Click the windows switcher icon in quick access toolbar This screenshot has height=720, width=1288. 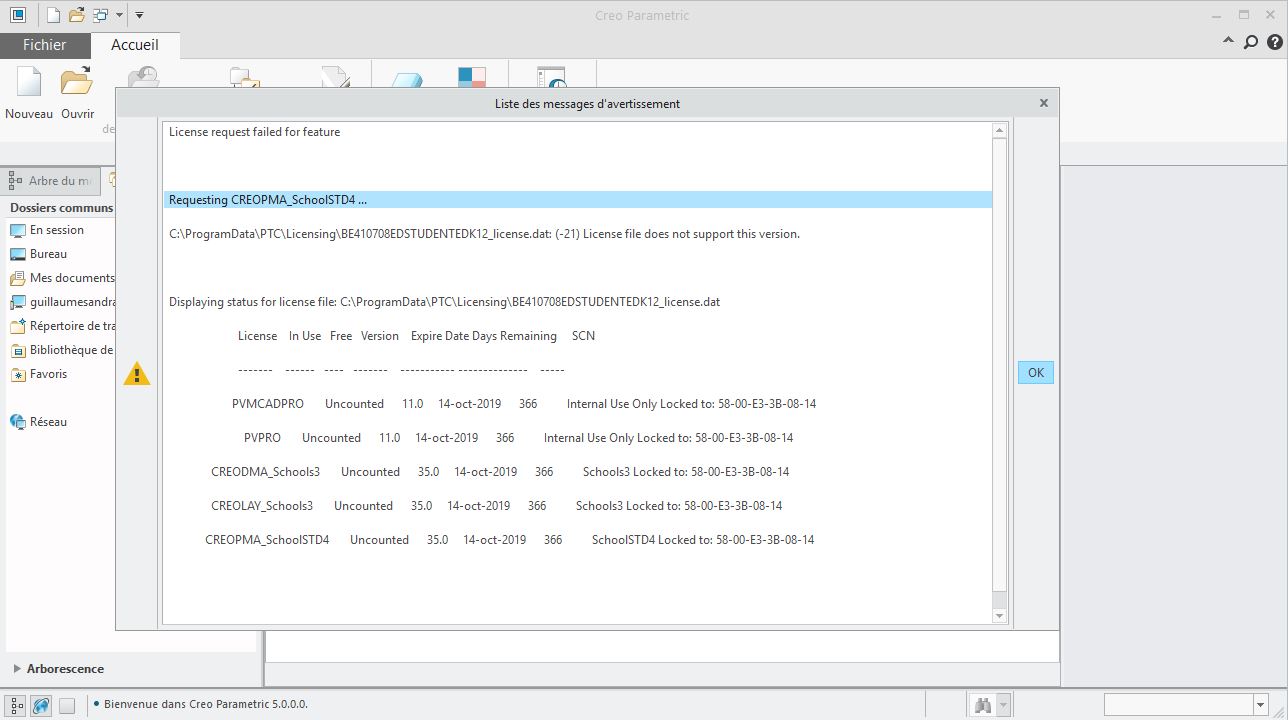click(100, 15)
